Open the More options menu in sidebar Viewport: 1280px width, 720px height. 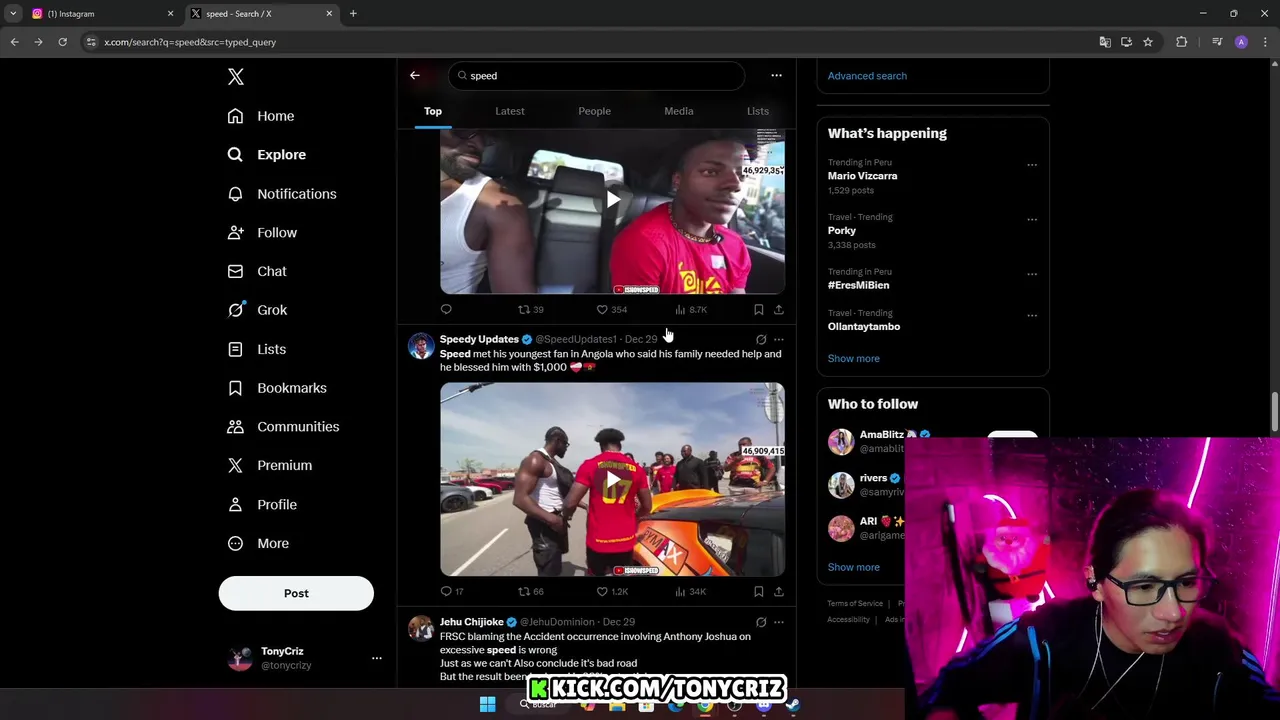tap(258, 543)
